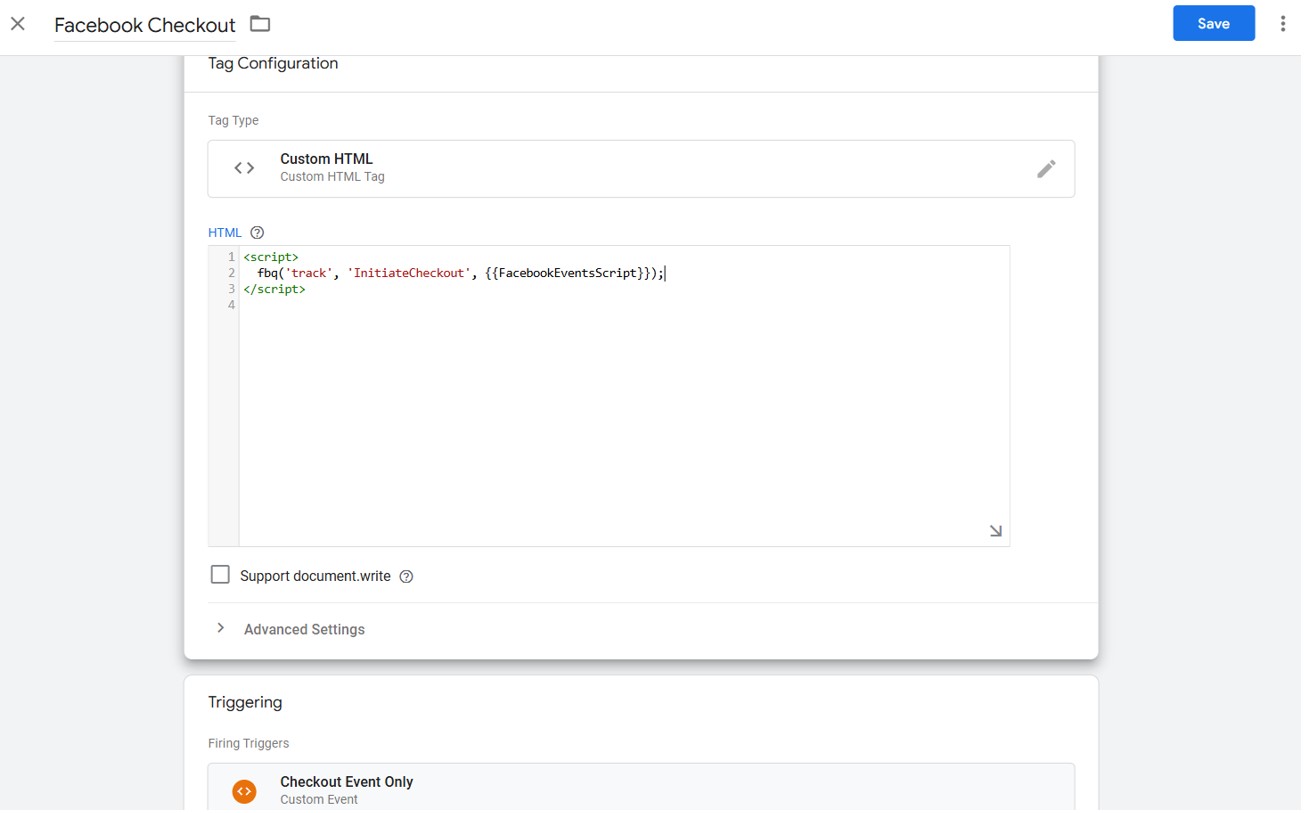Click the fbq track InitiateCheckout code line

pos(460,273)
